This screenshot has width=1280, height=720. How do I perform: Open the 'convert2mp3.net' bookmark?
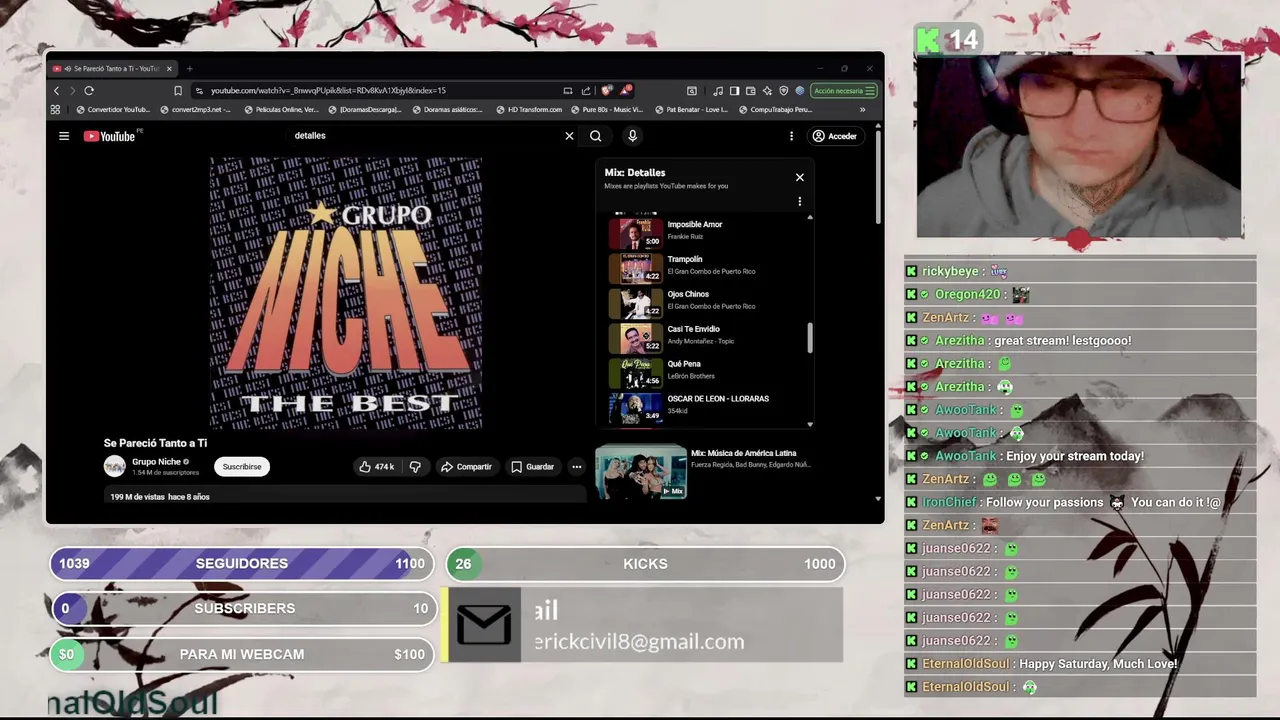click(196, 110)
